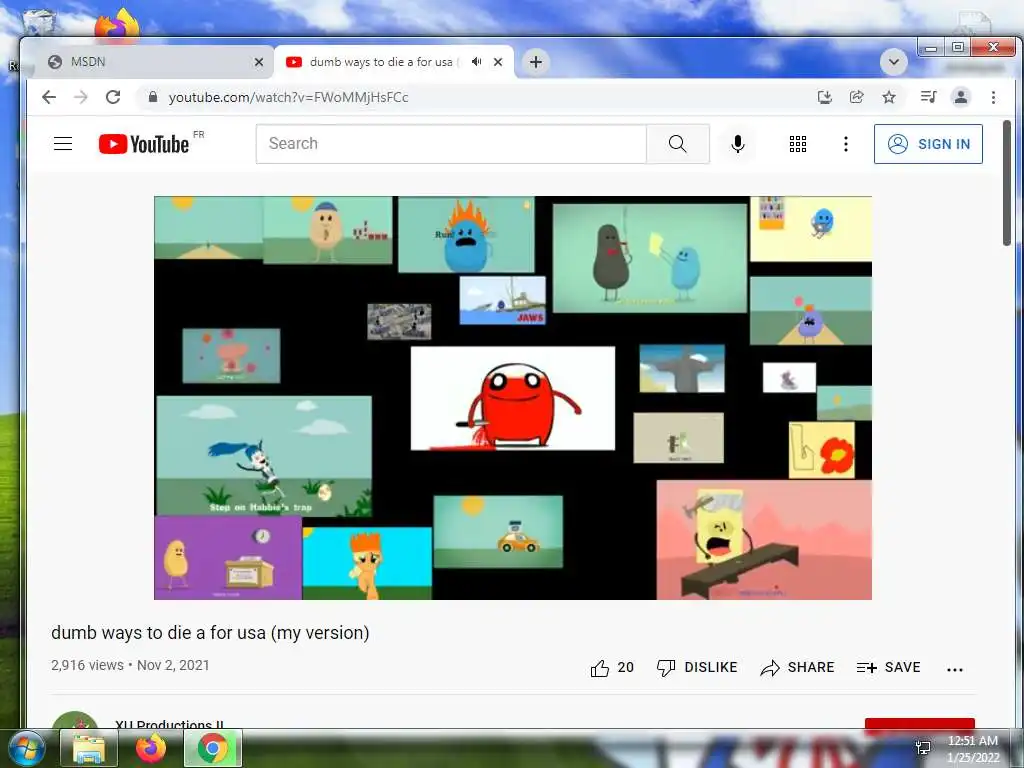The image size is (1024, 768).
Task: Click the Firefox desktop shortcut icon
Action: pos(117,26)
